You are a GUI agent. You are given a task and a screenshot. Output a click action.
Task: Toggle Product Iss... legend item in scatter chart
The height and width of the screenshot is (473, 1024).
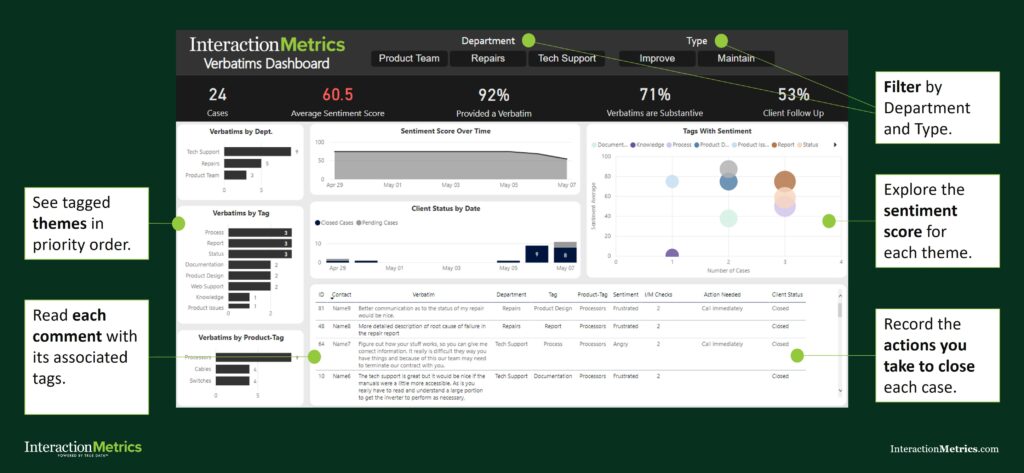click(750, 145)
